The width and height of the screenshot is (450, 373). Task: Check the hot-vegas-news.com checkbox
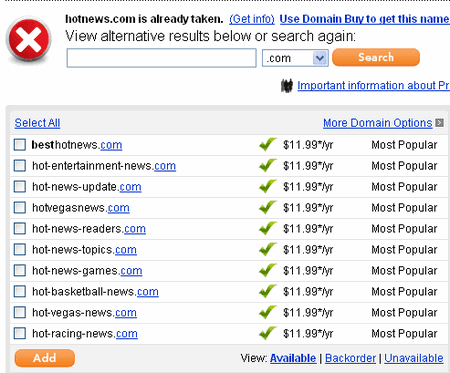coord(20,312)
